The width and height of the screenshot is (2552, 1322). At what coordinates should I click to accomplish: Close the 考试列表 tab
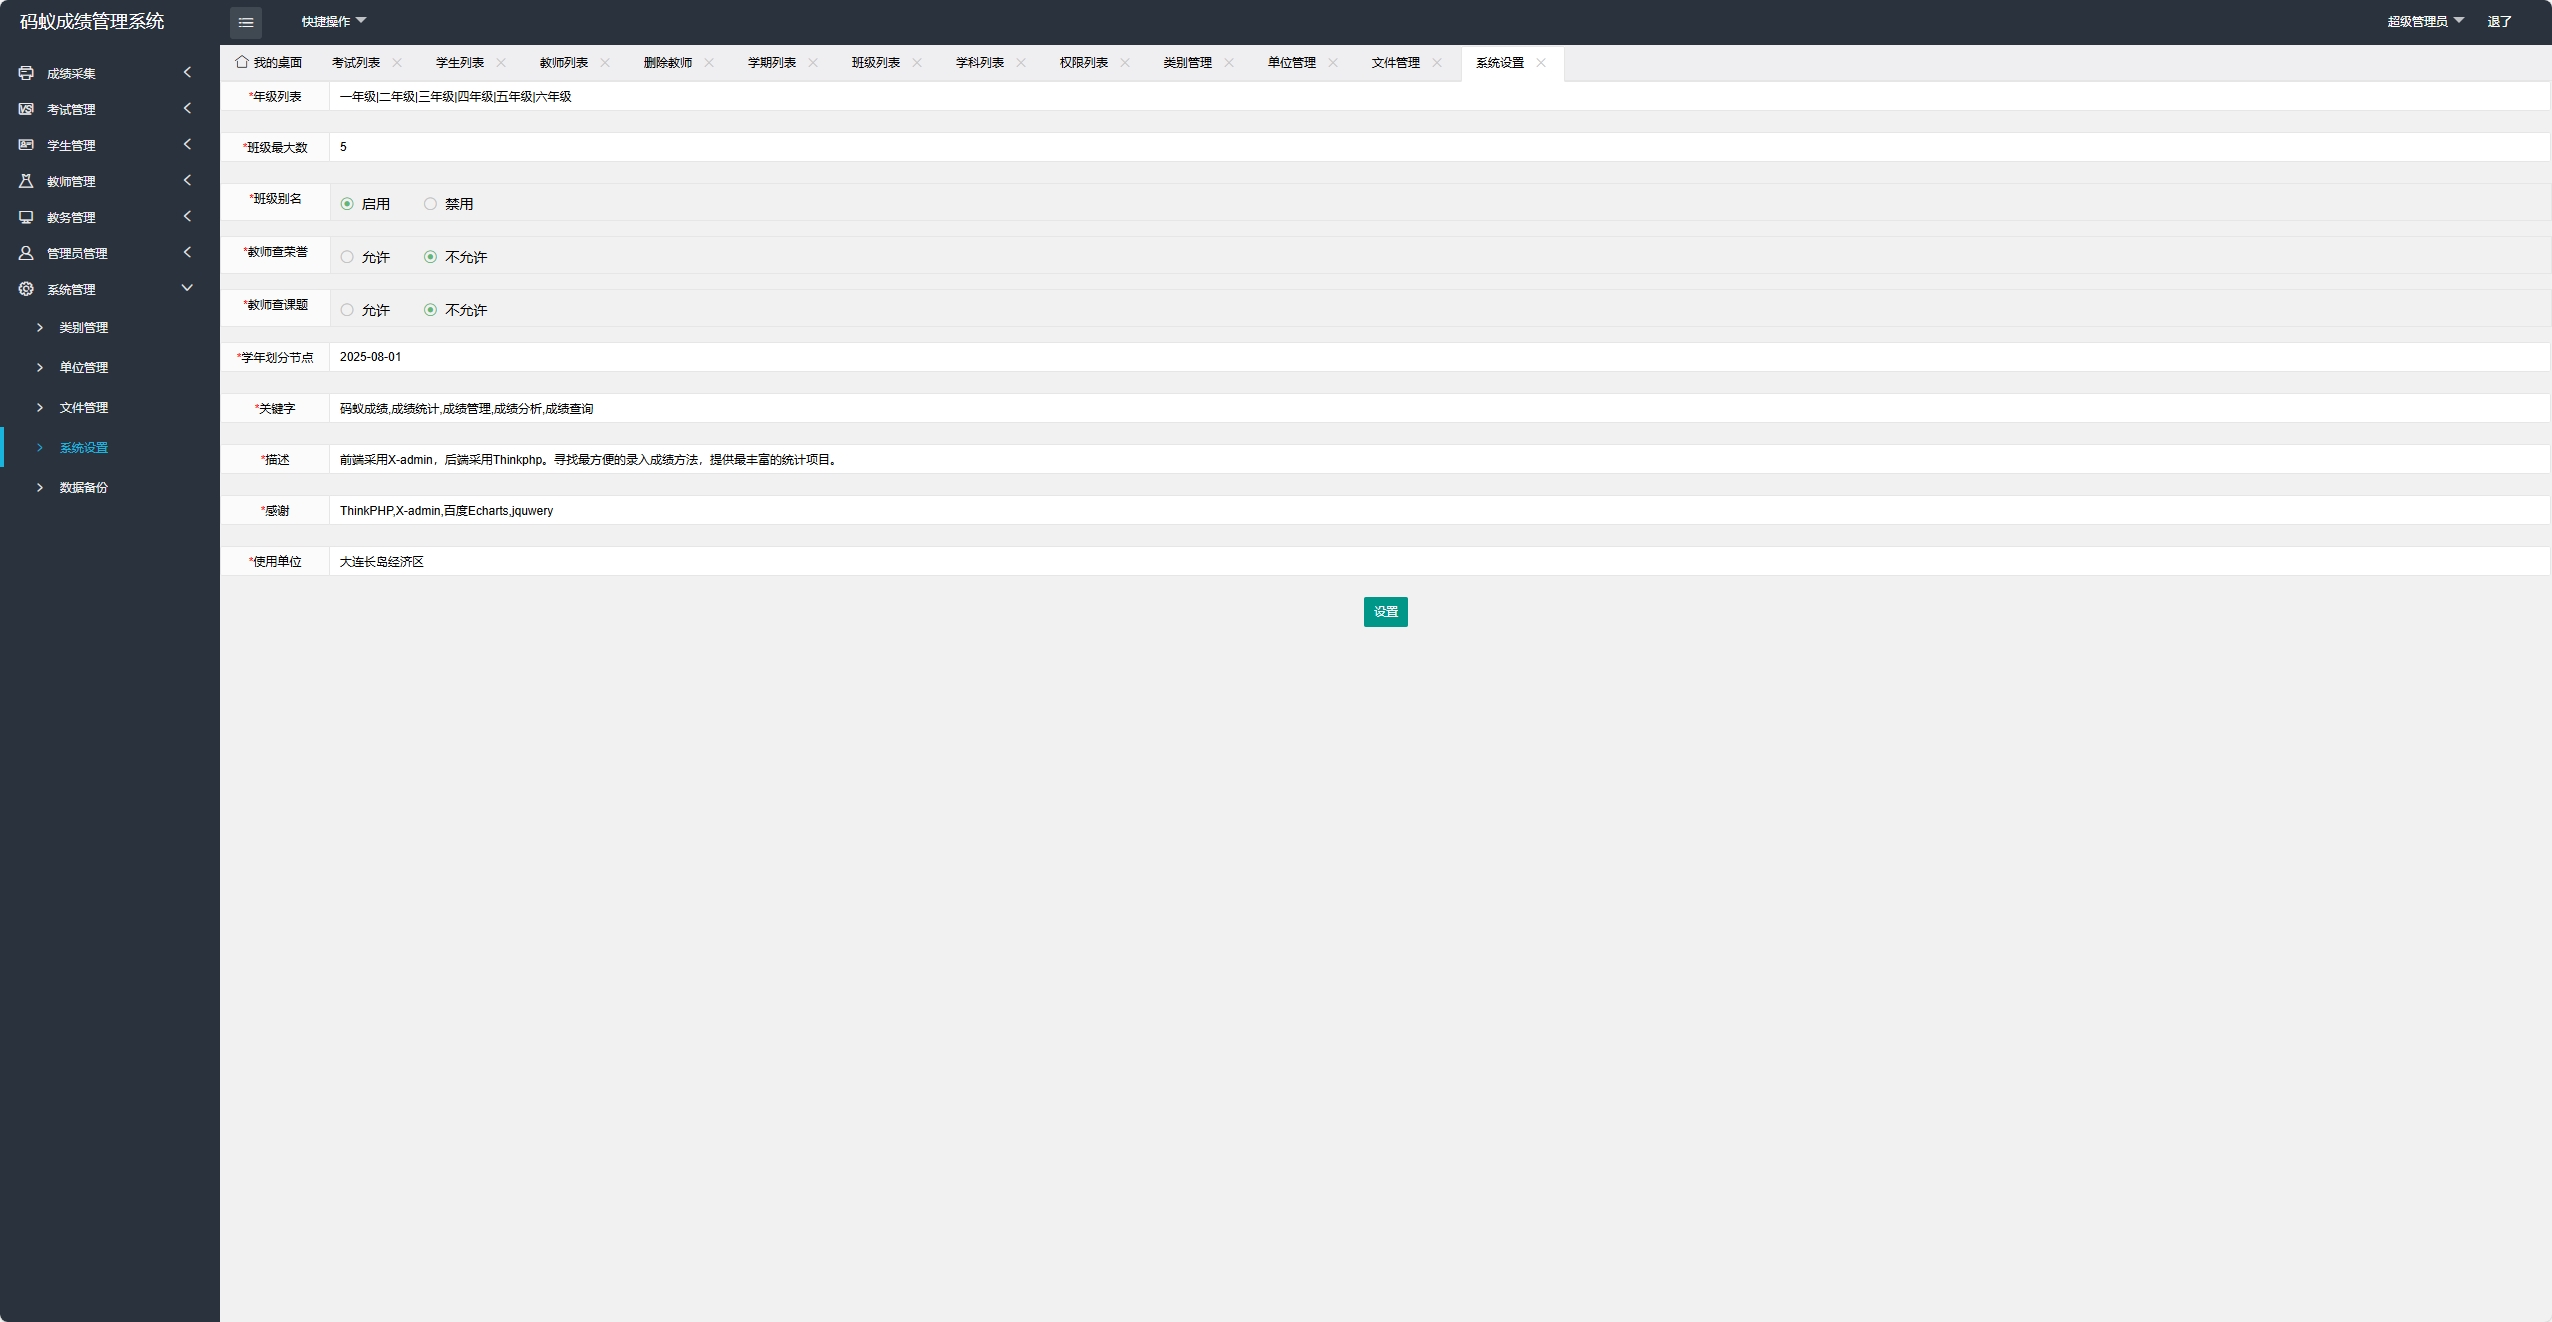pos(397,62)
